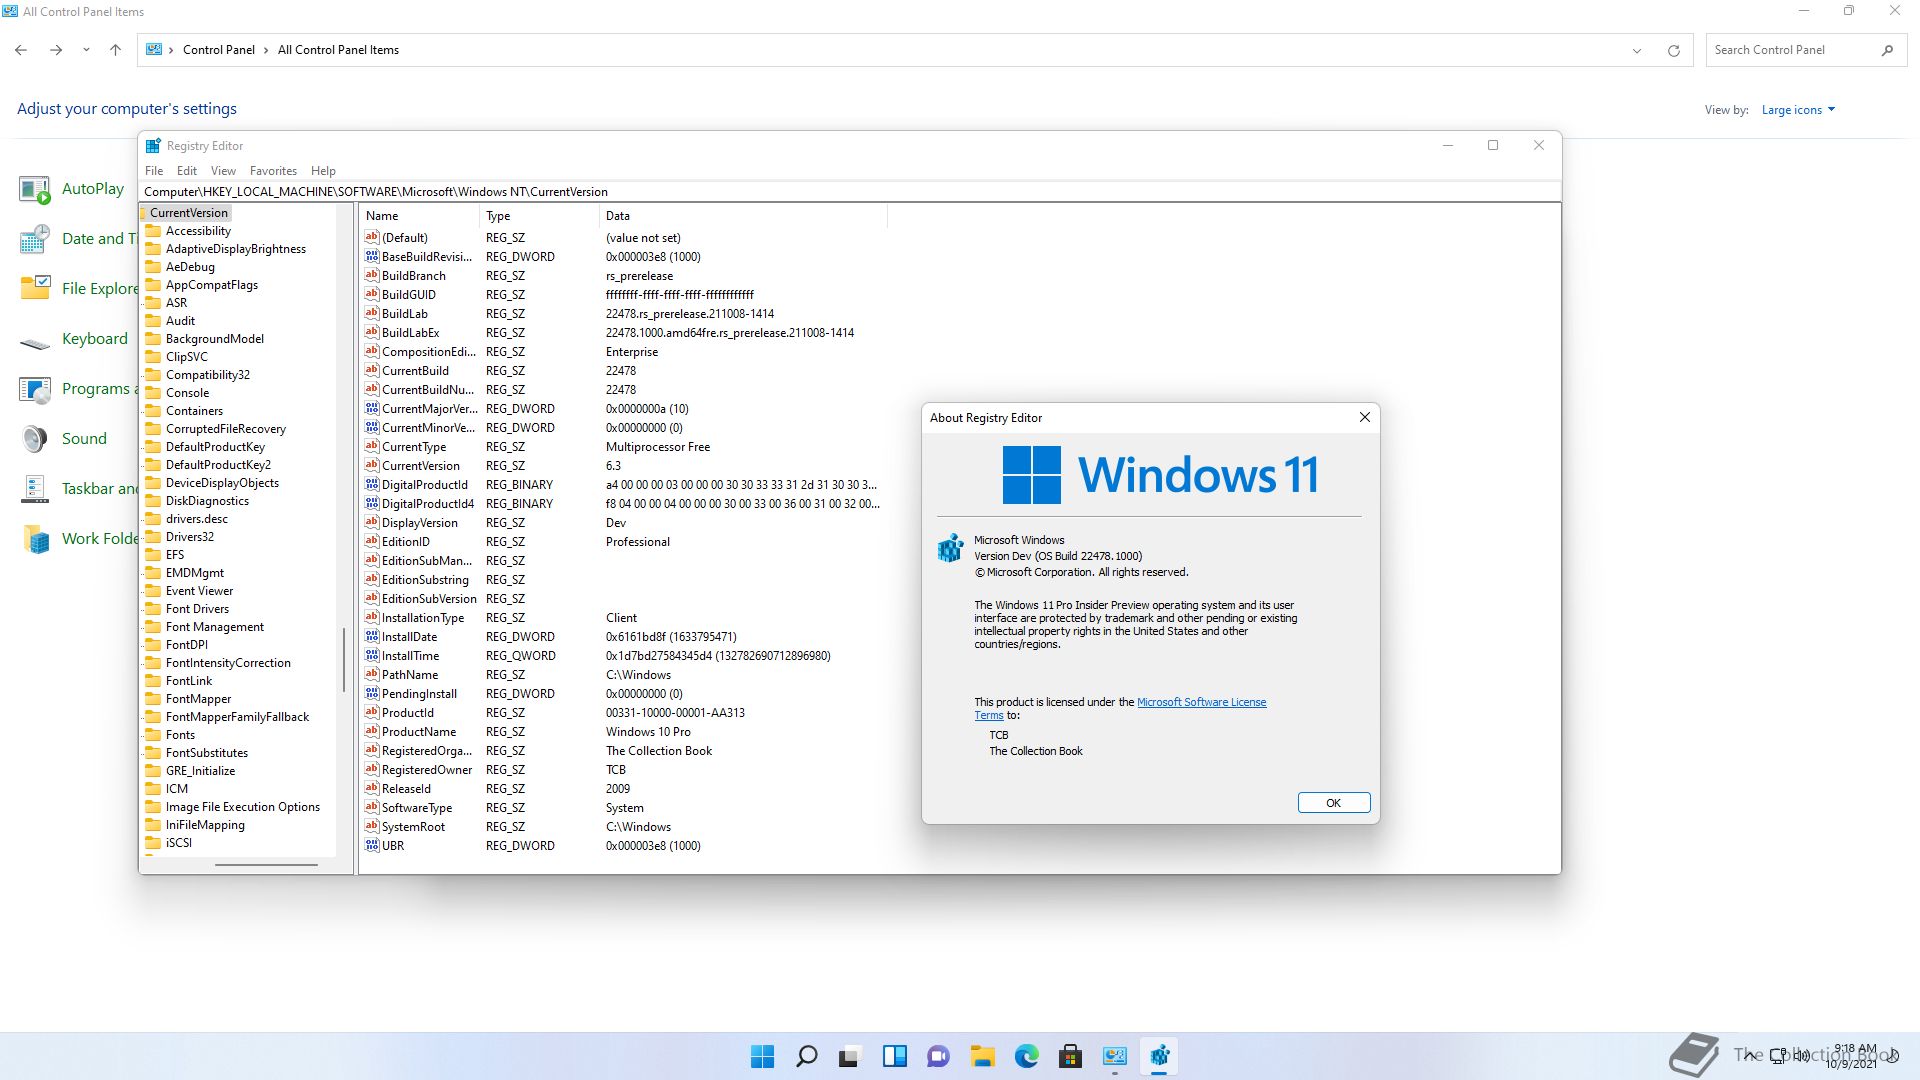
Task: Select the InstallDate registry value
Action: tap(409, 637)
